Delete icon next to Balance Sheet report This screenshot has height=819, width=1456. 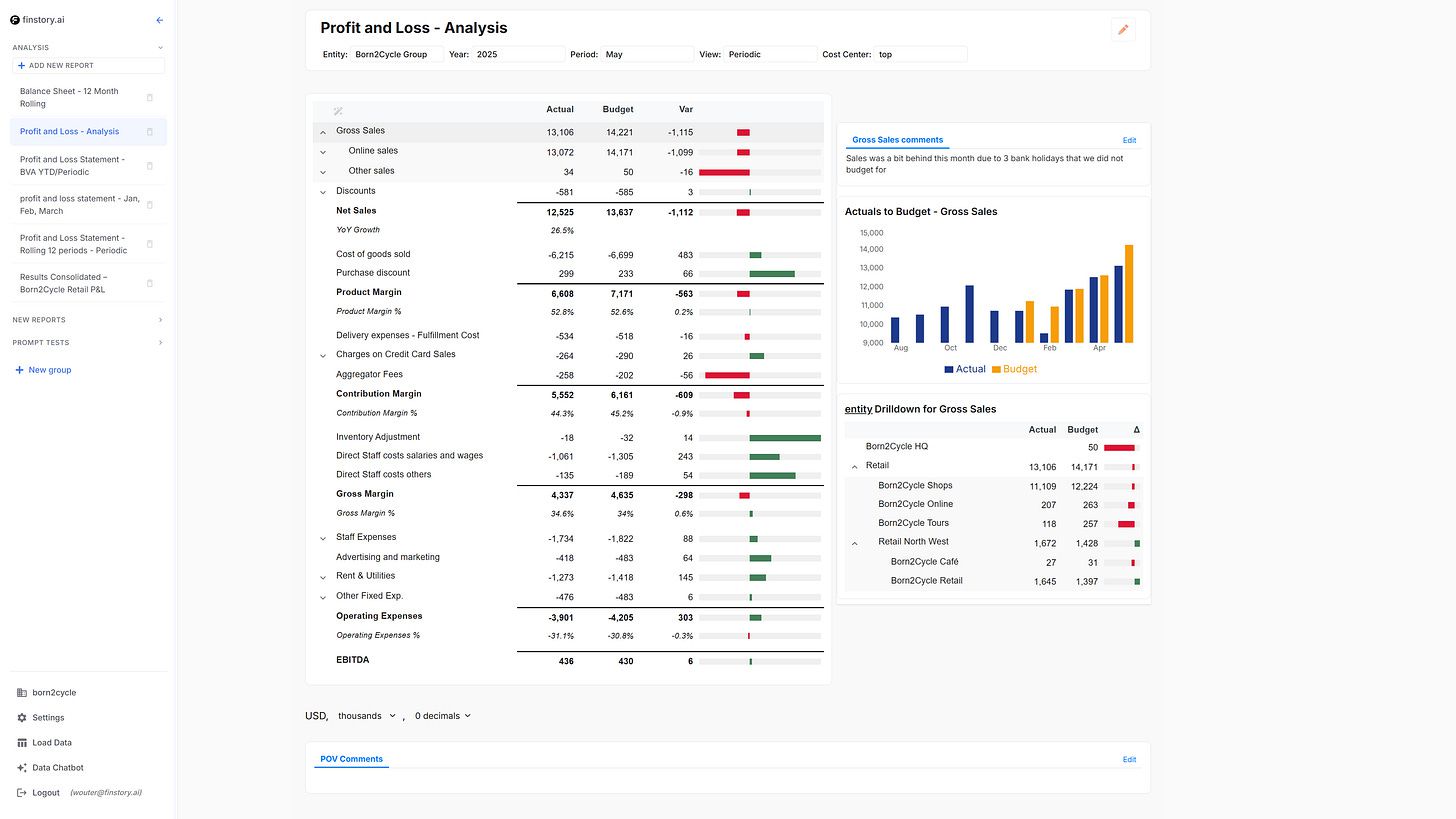[150, 98]
